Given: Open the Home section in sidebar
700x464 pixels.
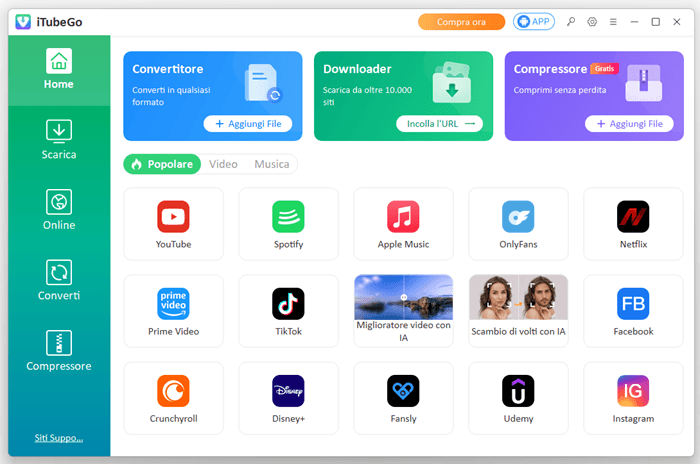Looking at the screenshot, I should pos(59,70).
